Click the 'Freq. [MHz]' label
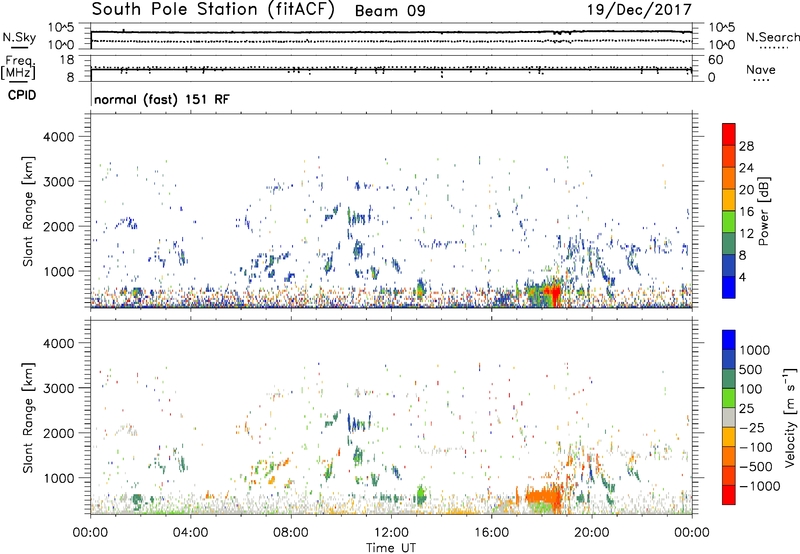The height and width of the screenshot is (554, 800). point(18,67)
